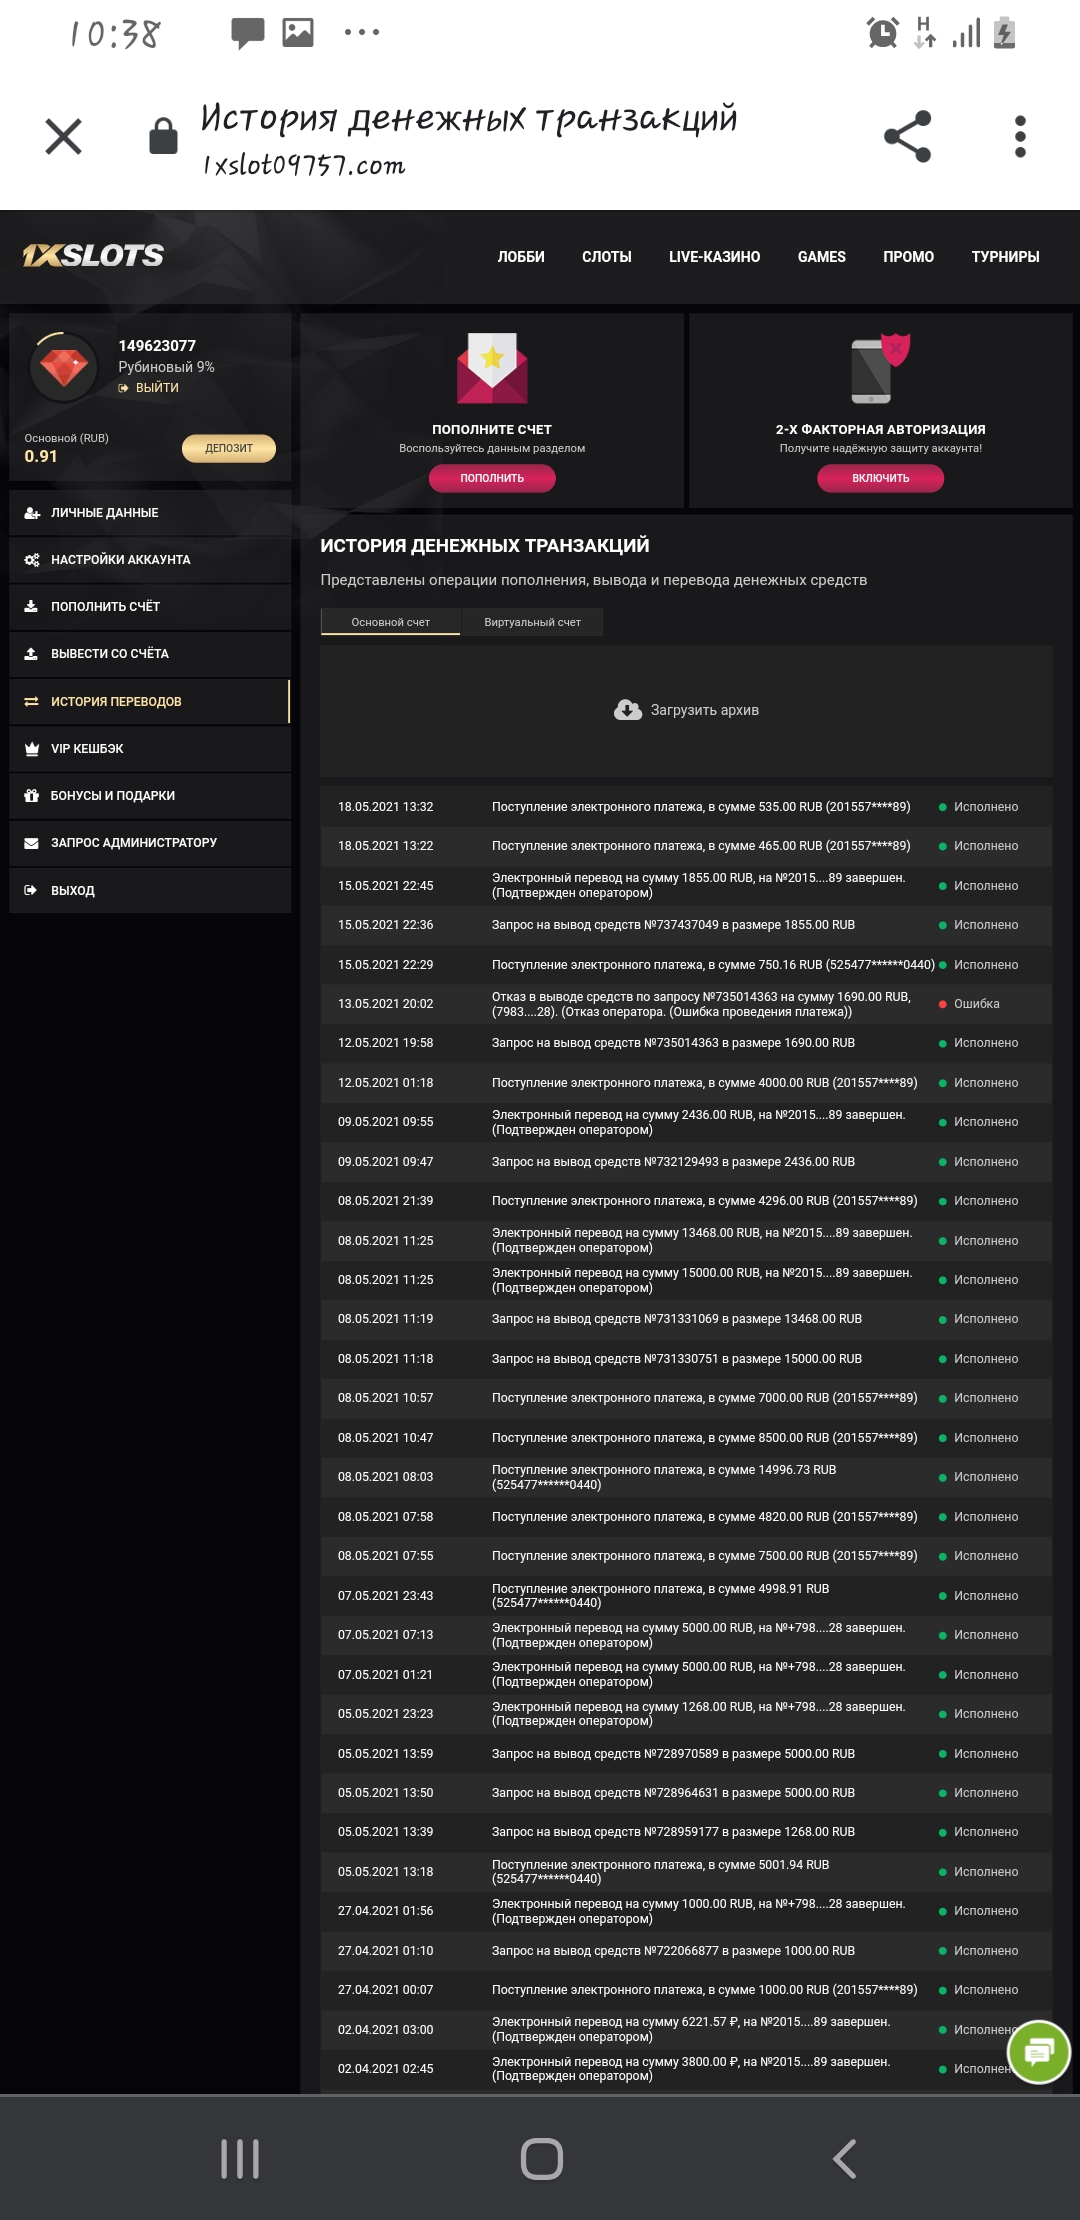This screenshot has height=2220, width=1080.
Task: Open ВЫВЕСТИ СО СЧЁТА in sidebar
Action: 110,654
